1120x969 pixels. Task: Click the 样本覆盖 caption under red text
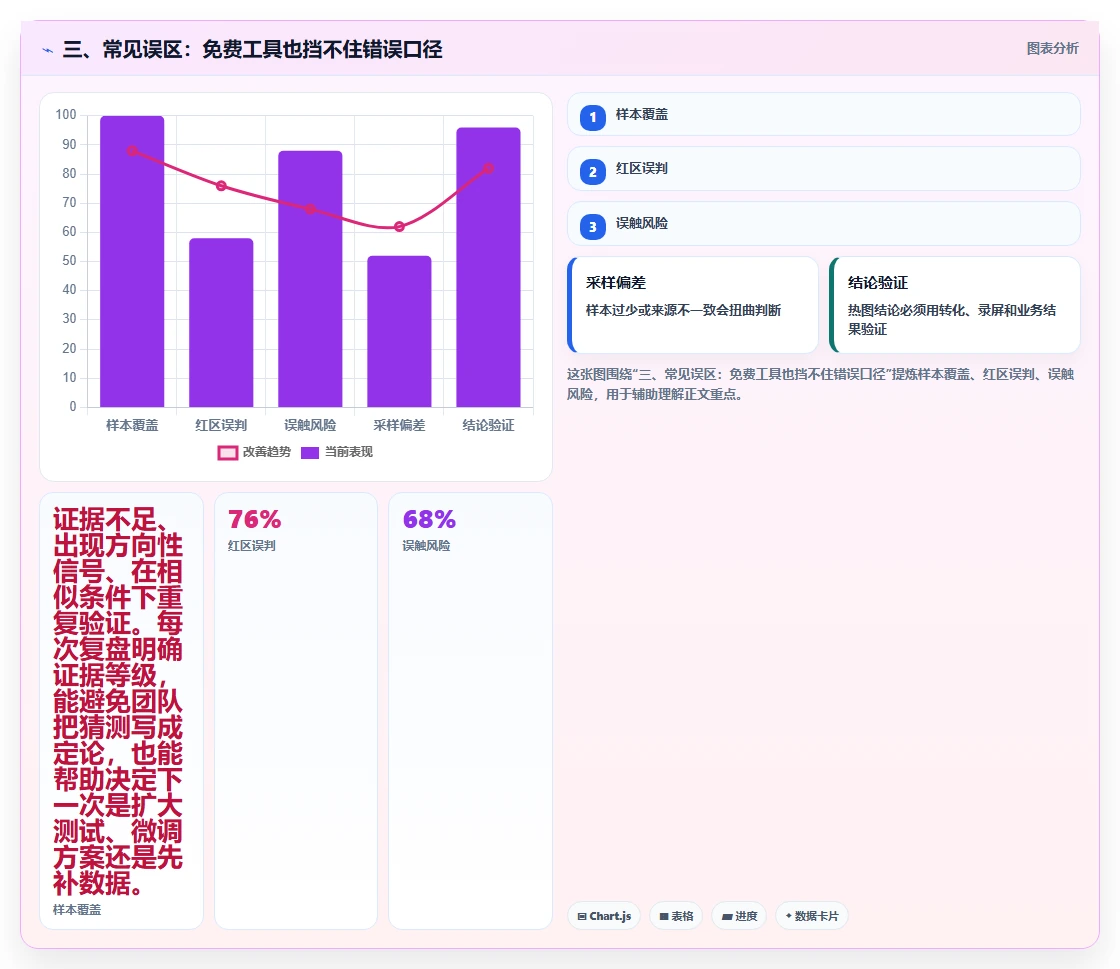(x=77, y=910)
